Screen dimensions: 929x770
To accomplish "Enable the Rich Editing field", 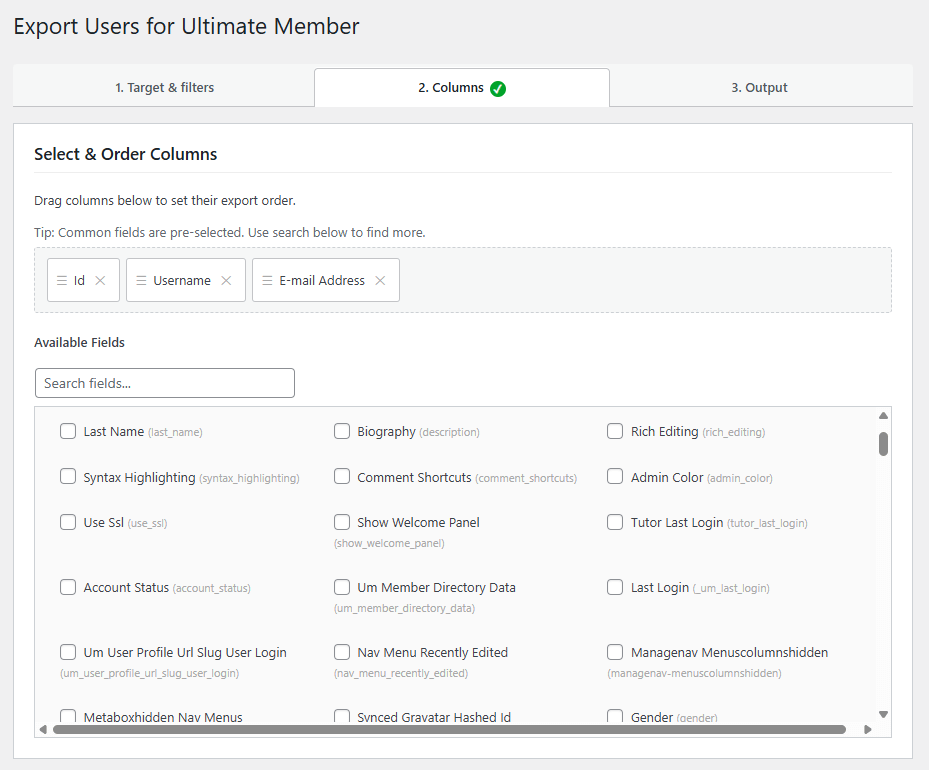I will point(615,431).
